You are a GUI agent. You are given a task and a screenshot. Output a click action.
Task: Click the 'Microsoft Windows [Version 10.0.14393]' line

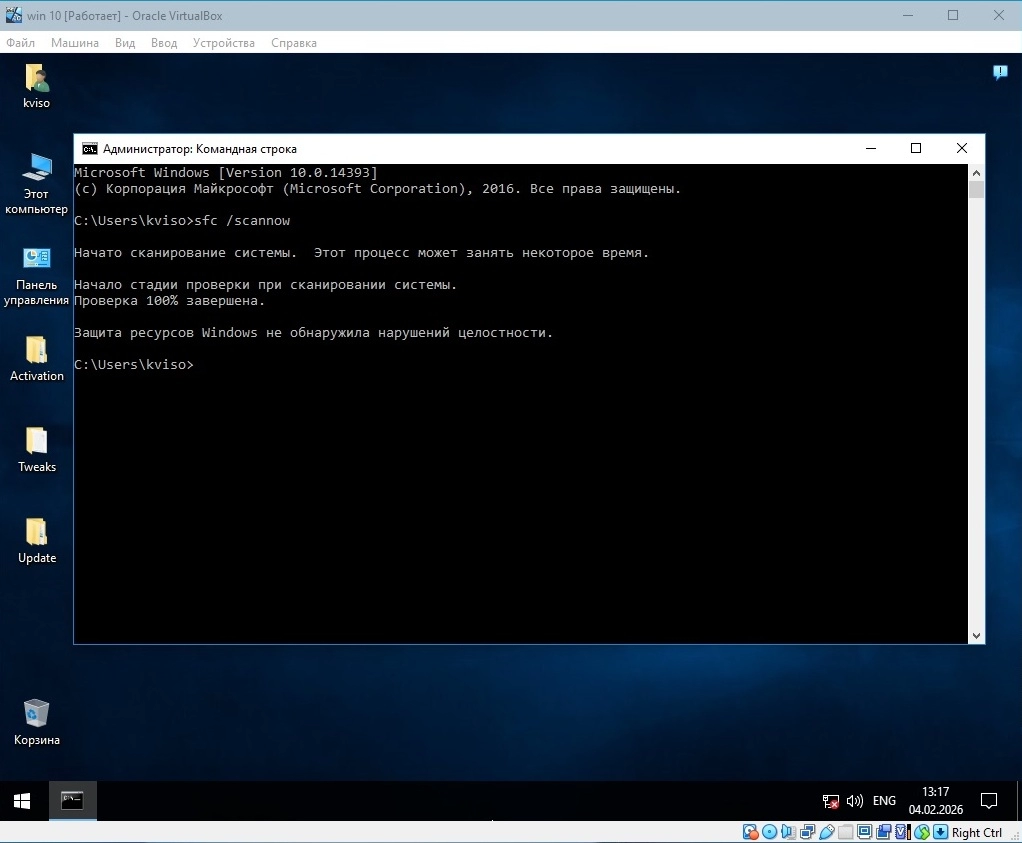(226, 172)
